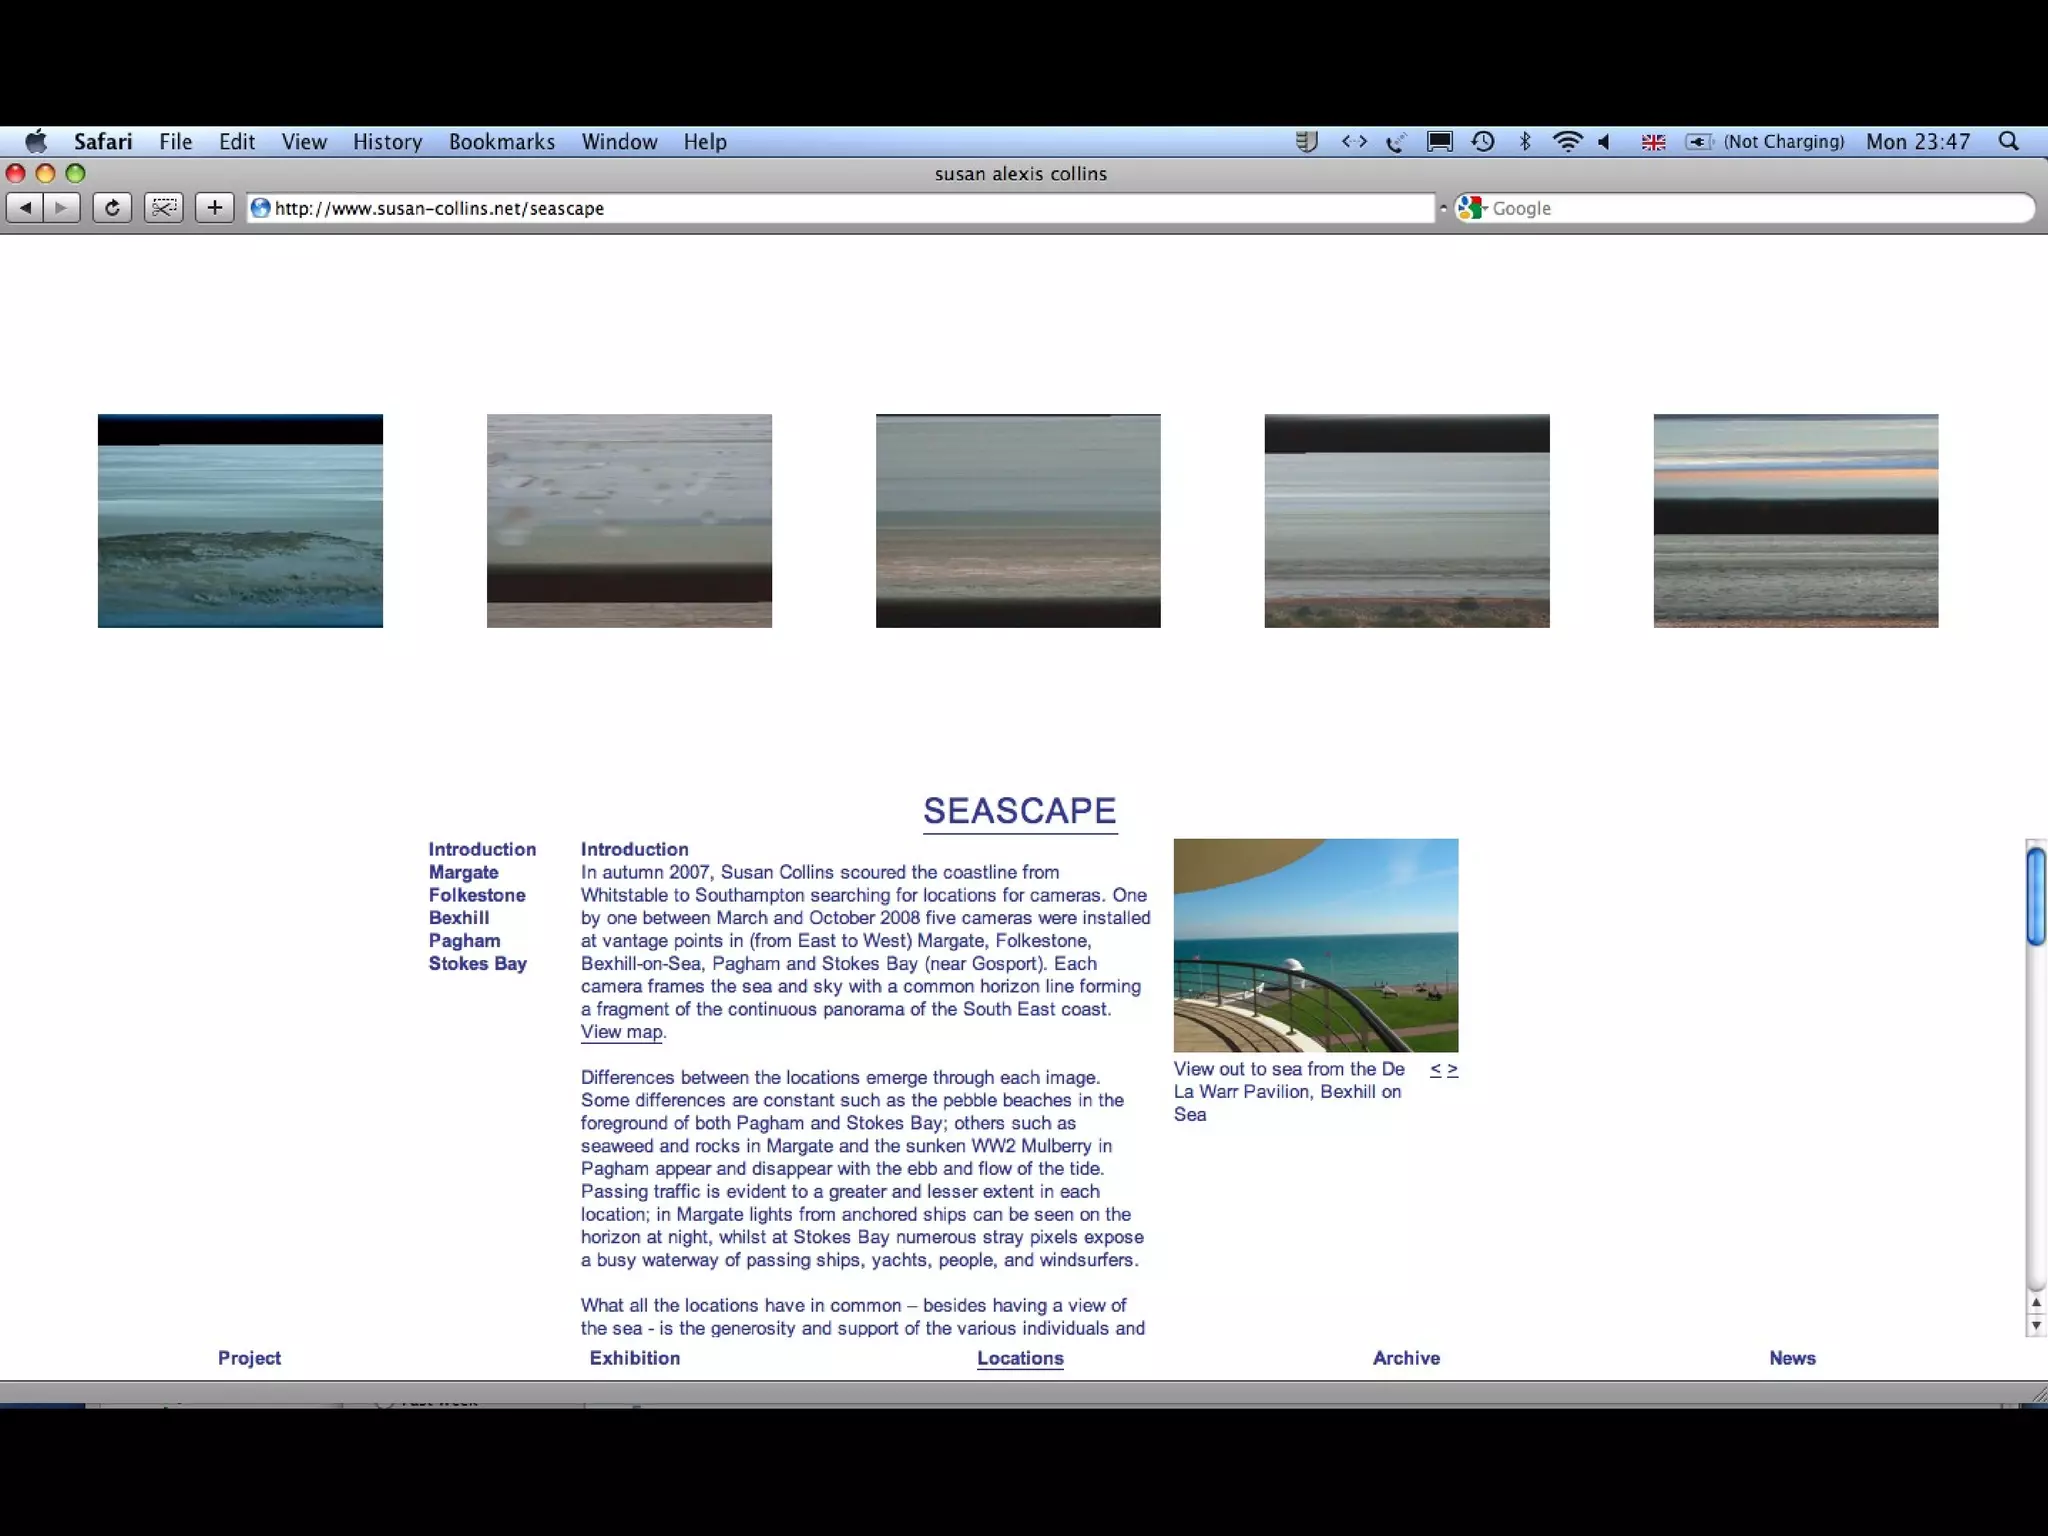Click the volume speaker icon
The width and height of the screenshot is (2048, 1536).
point(1605,142)
